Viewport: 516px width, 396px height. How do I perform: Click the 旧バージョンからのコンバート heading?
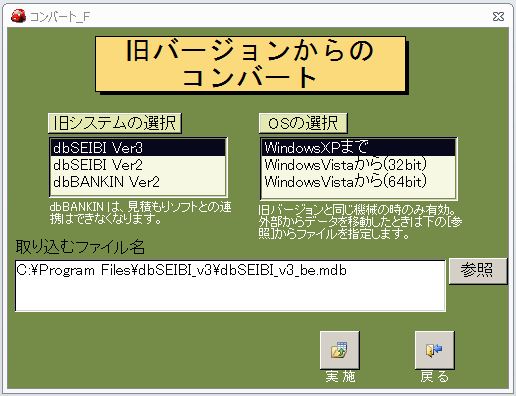[x=250, y=64]
